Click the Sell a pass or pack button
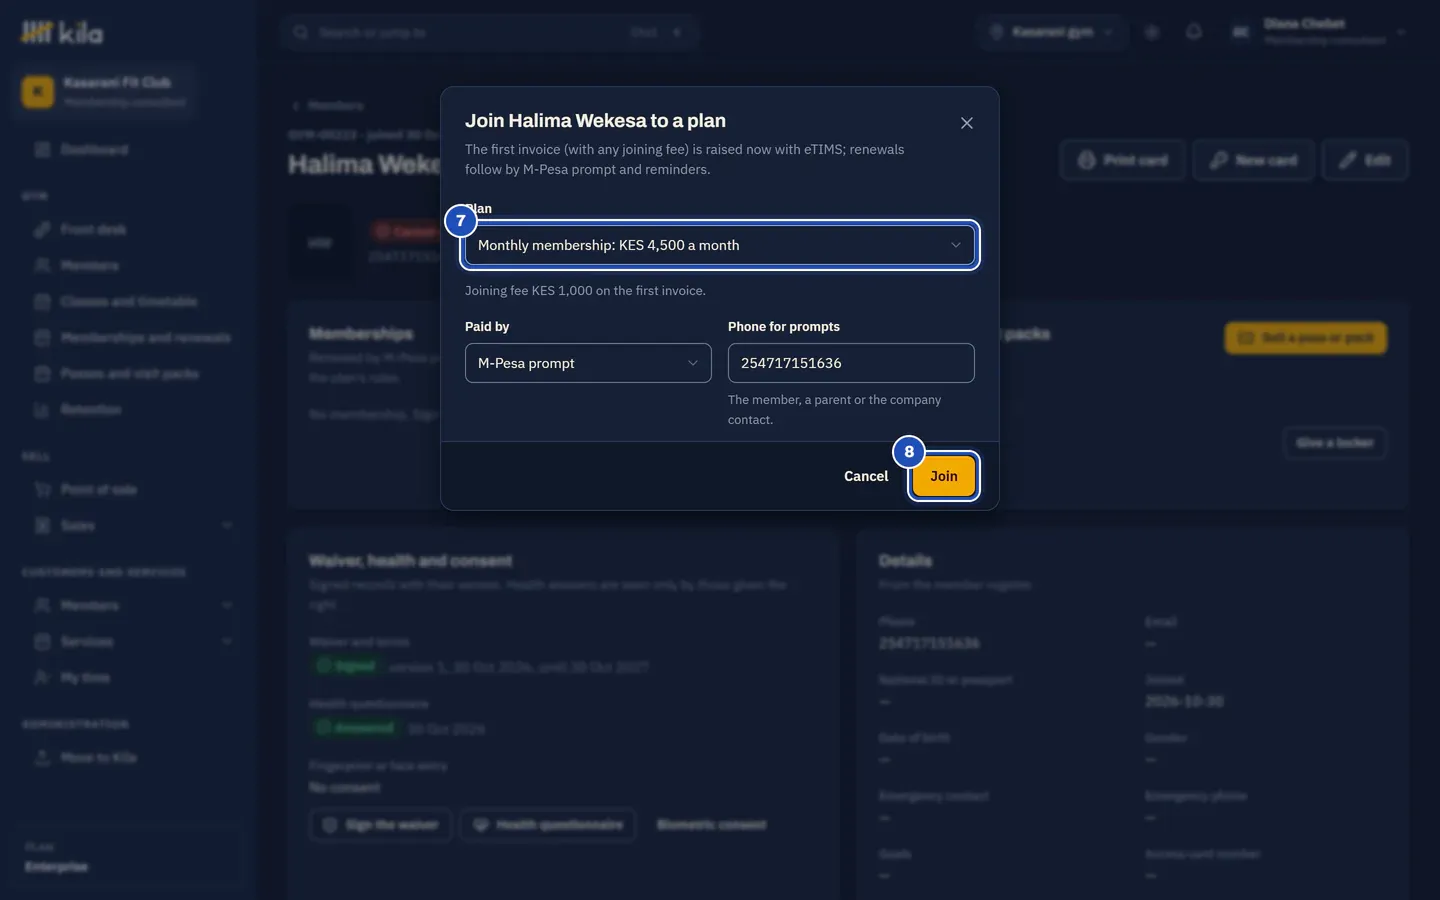Screen dimensions: 1440x900 1306,338
